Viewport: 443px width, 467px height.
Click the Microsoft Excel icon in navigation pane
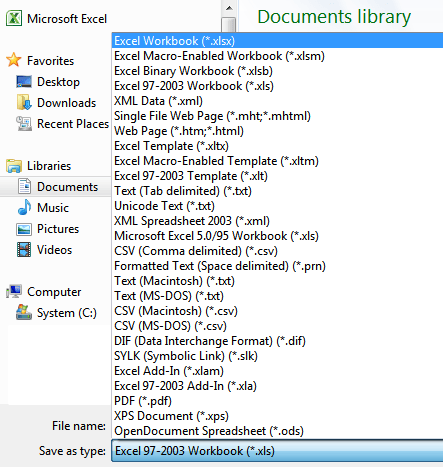click(x=14, y=18)
